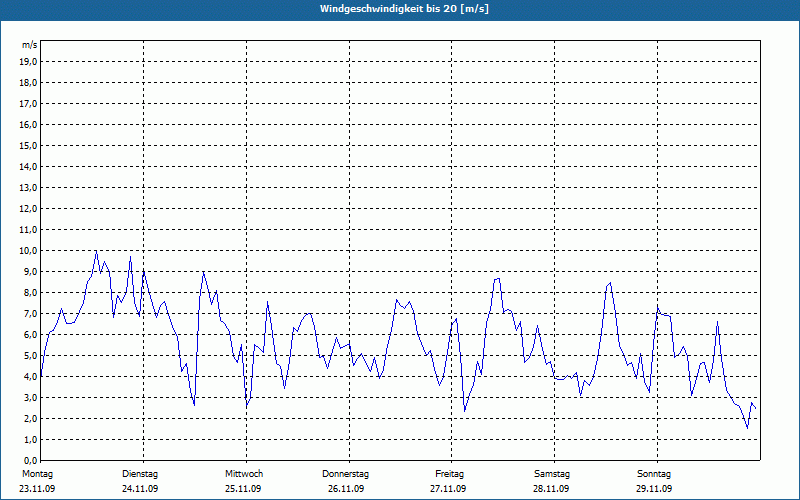
Task: Click the 16,0 y-axis value
Action: (28, 124)
